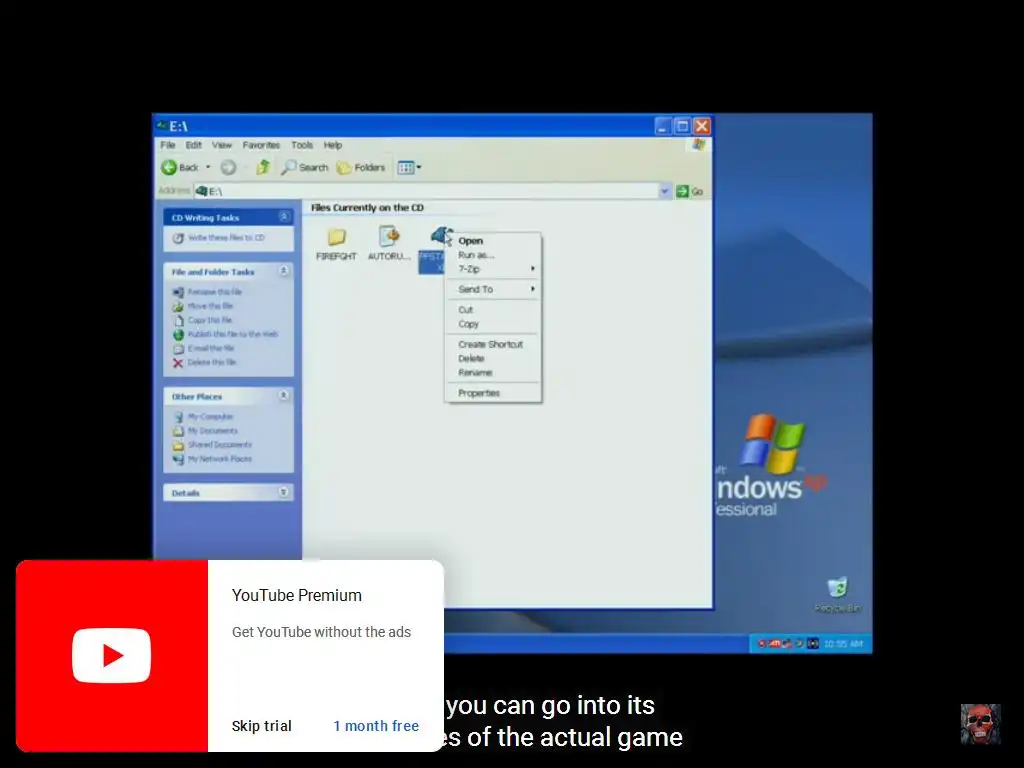Open the Views dropdown in toolbar
The height and width of the screenshot is (768, 1024).
(x=409, y=168)
